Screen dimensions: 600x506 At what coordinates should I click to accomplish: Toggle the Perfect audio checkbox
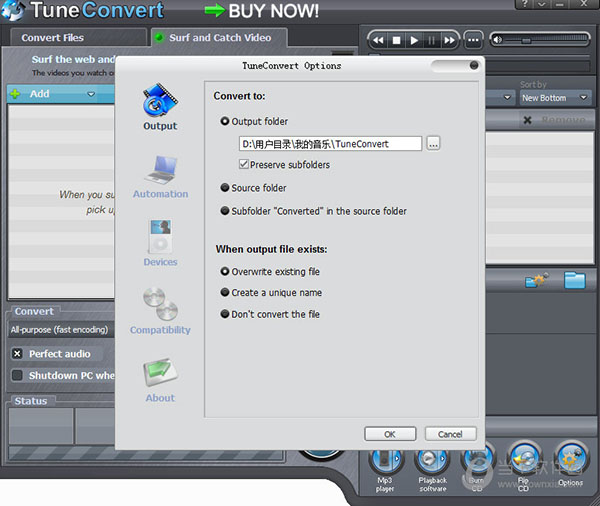coord(17,354)
